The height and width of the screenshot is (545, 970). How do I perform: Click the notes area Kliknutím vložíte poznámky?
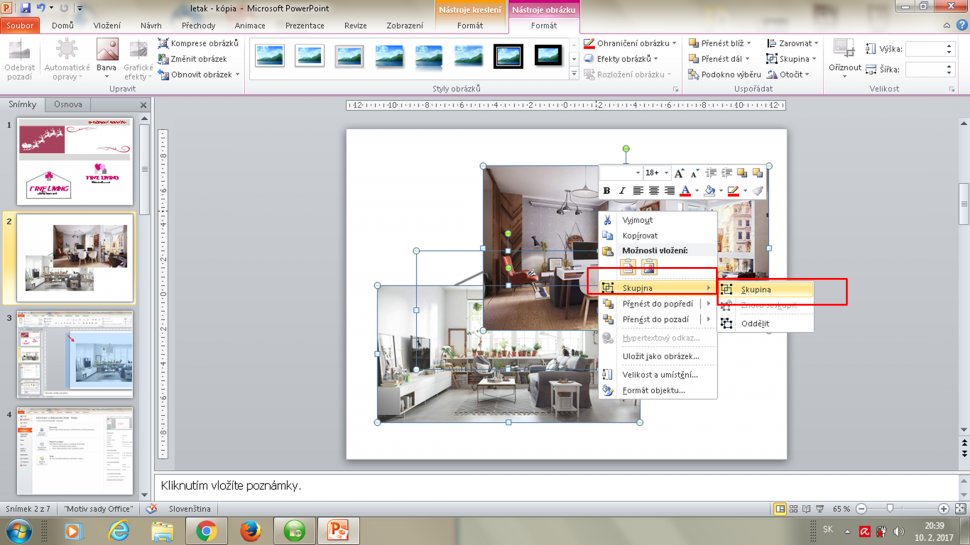tap(231, 486)
